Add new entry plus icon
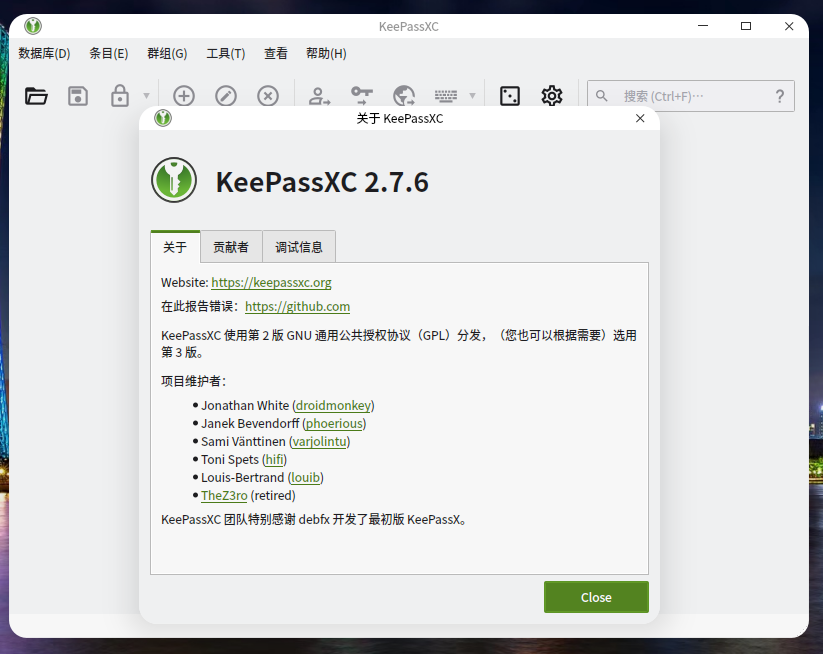The height and width of the screenshot is (654, 823). 184,96
